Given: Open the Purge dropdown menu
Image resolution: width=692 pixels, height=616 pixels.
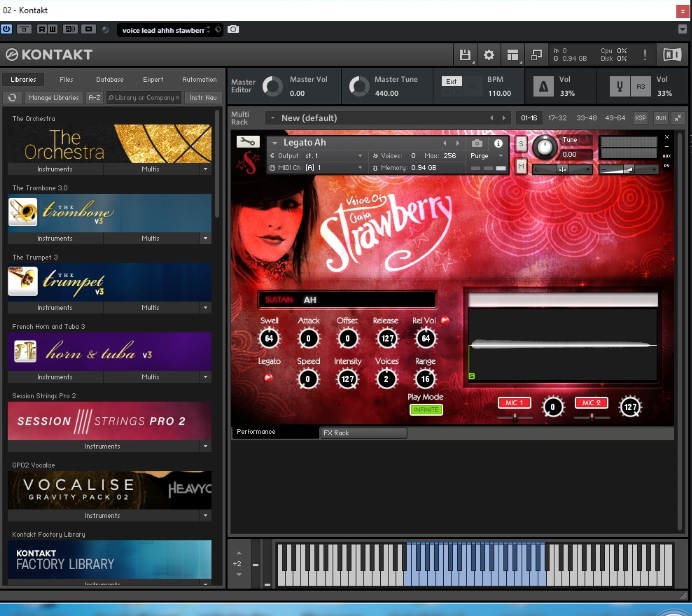Looking at the screenshot, I should coord(487,156).
